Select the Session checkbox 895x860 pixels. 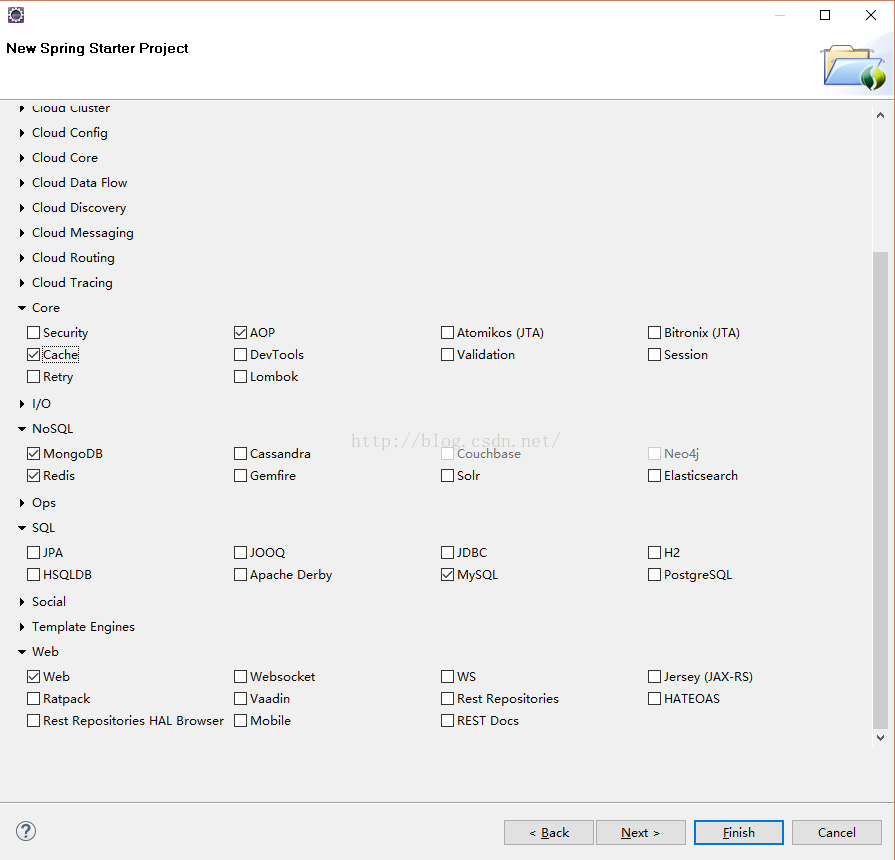(654, 354)
